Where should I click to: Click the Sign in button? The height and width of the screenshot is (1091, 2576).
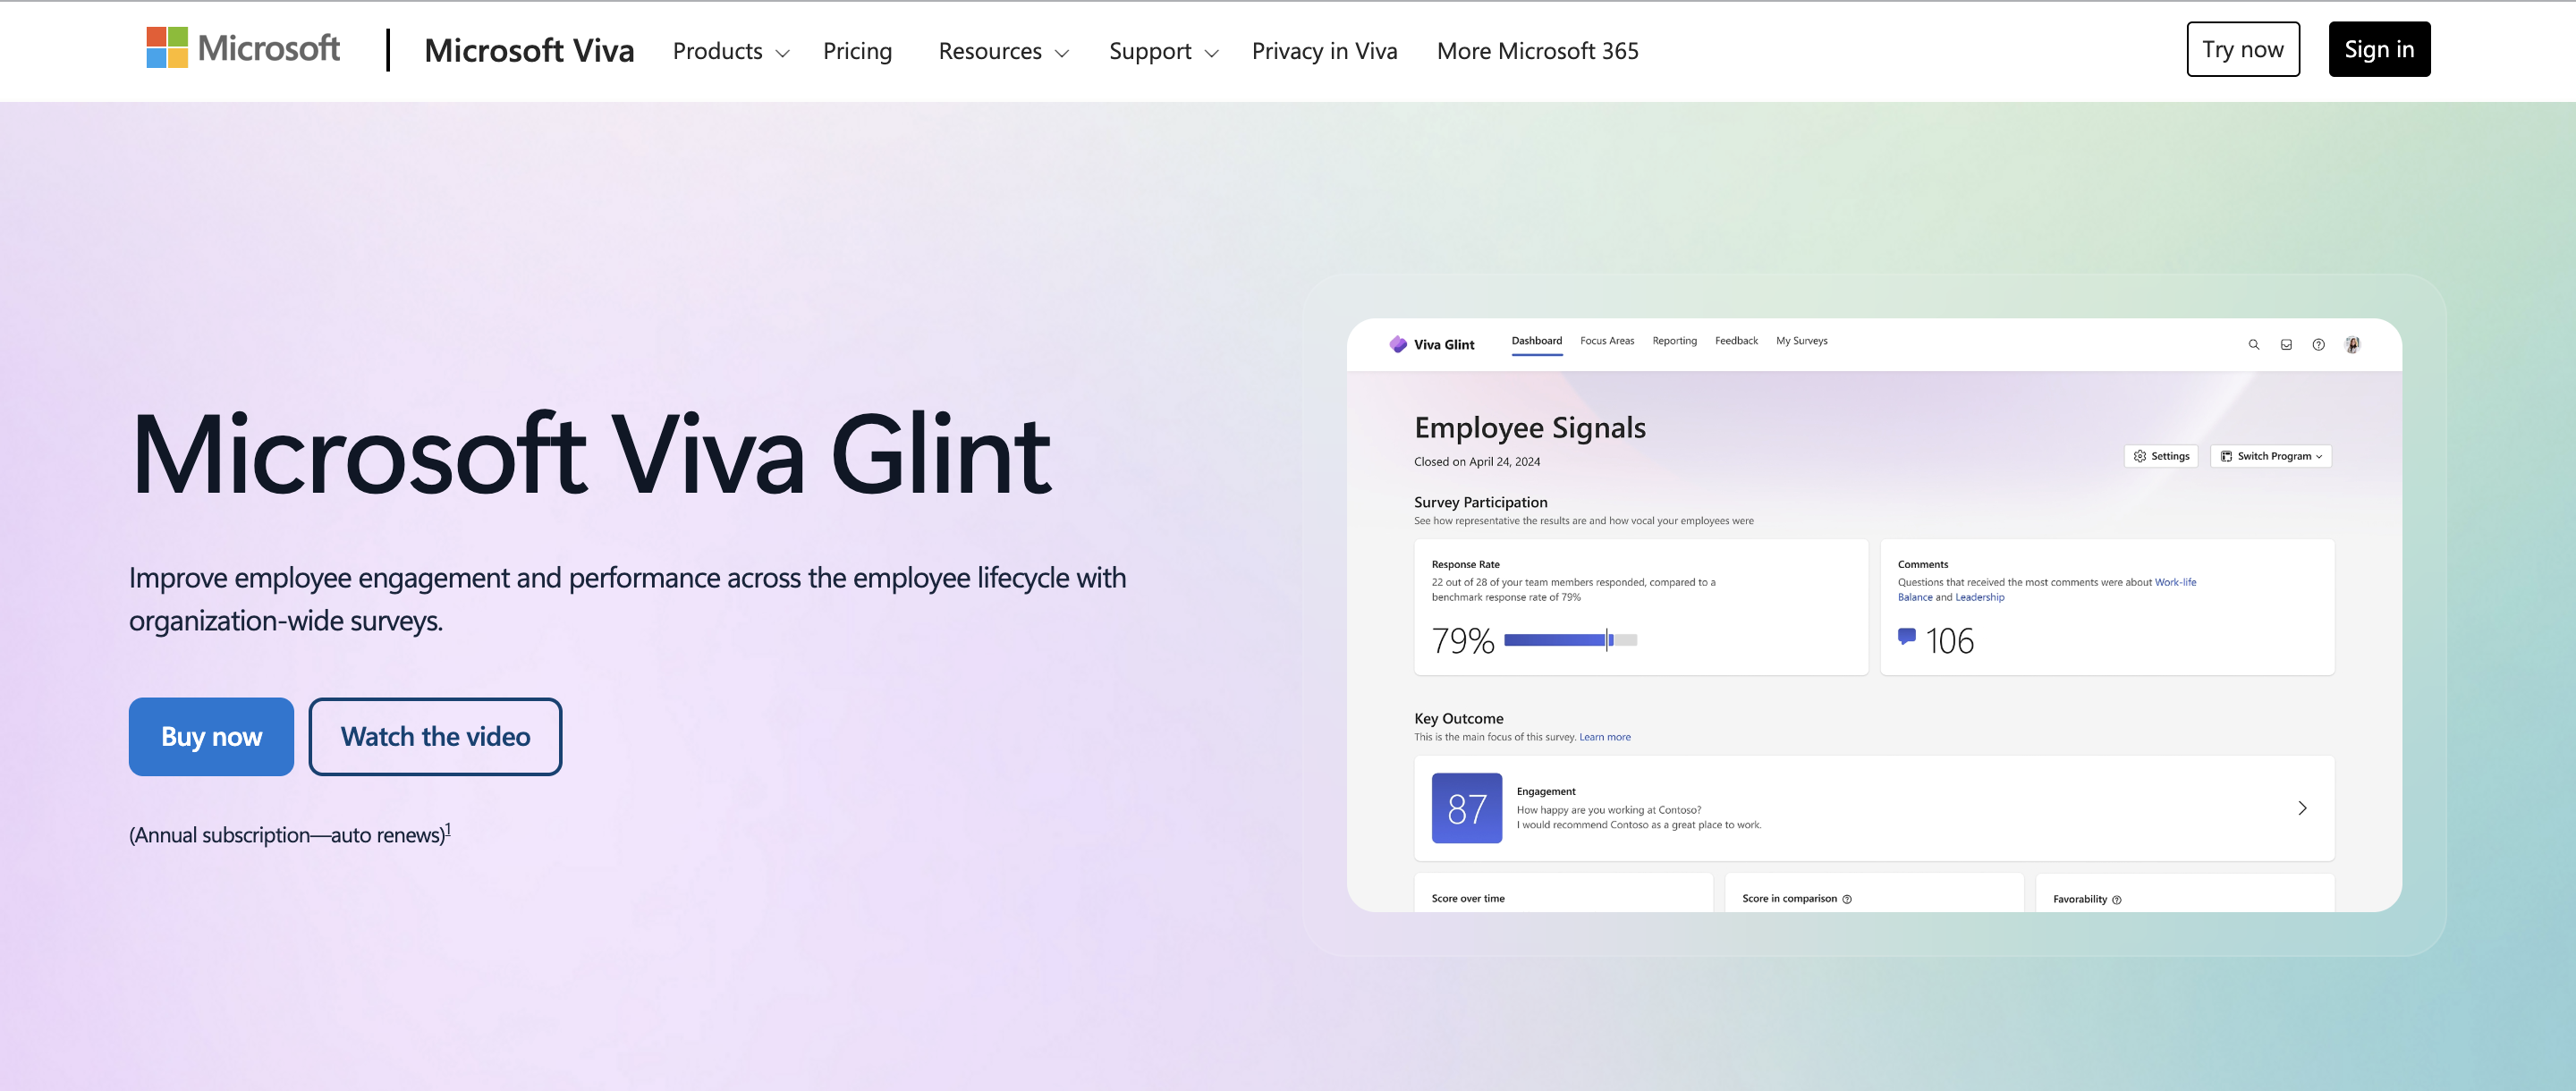coord(2378,49)
